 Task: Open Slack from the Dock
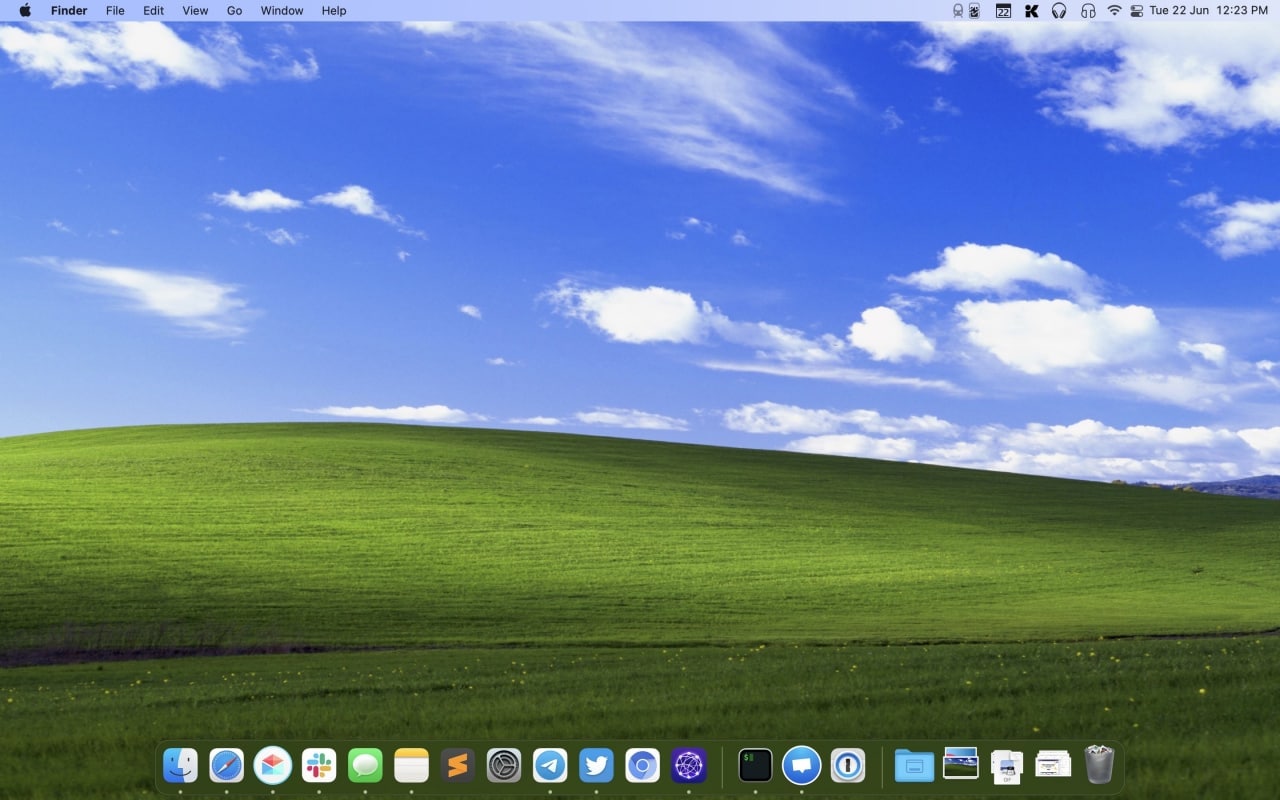click(x=319, y=766)
